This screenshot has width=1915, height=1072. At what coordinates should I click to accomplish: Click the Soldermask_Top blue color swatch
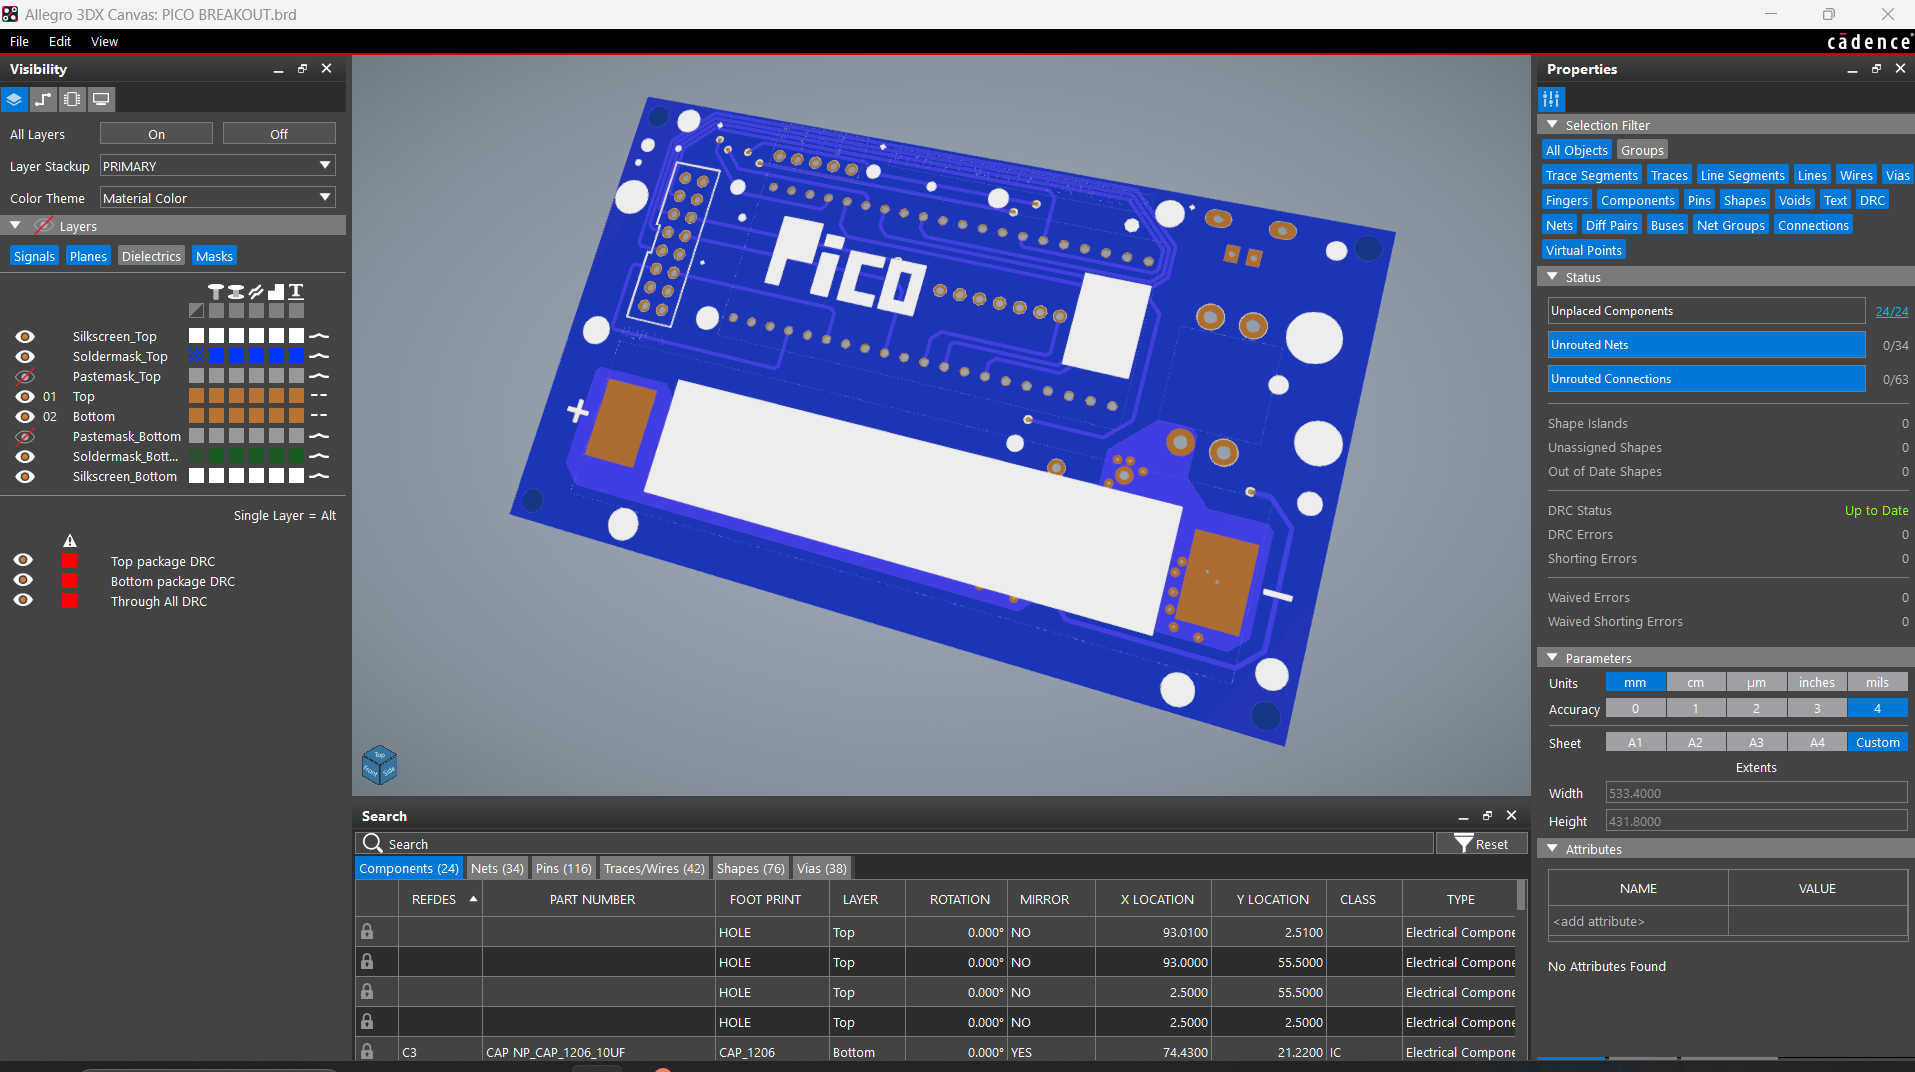(x=217, y=356)
